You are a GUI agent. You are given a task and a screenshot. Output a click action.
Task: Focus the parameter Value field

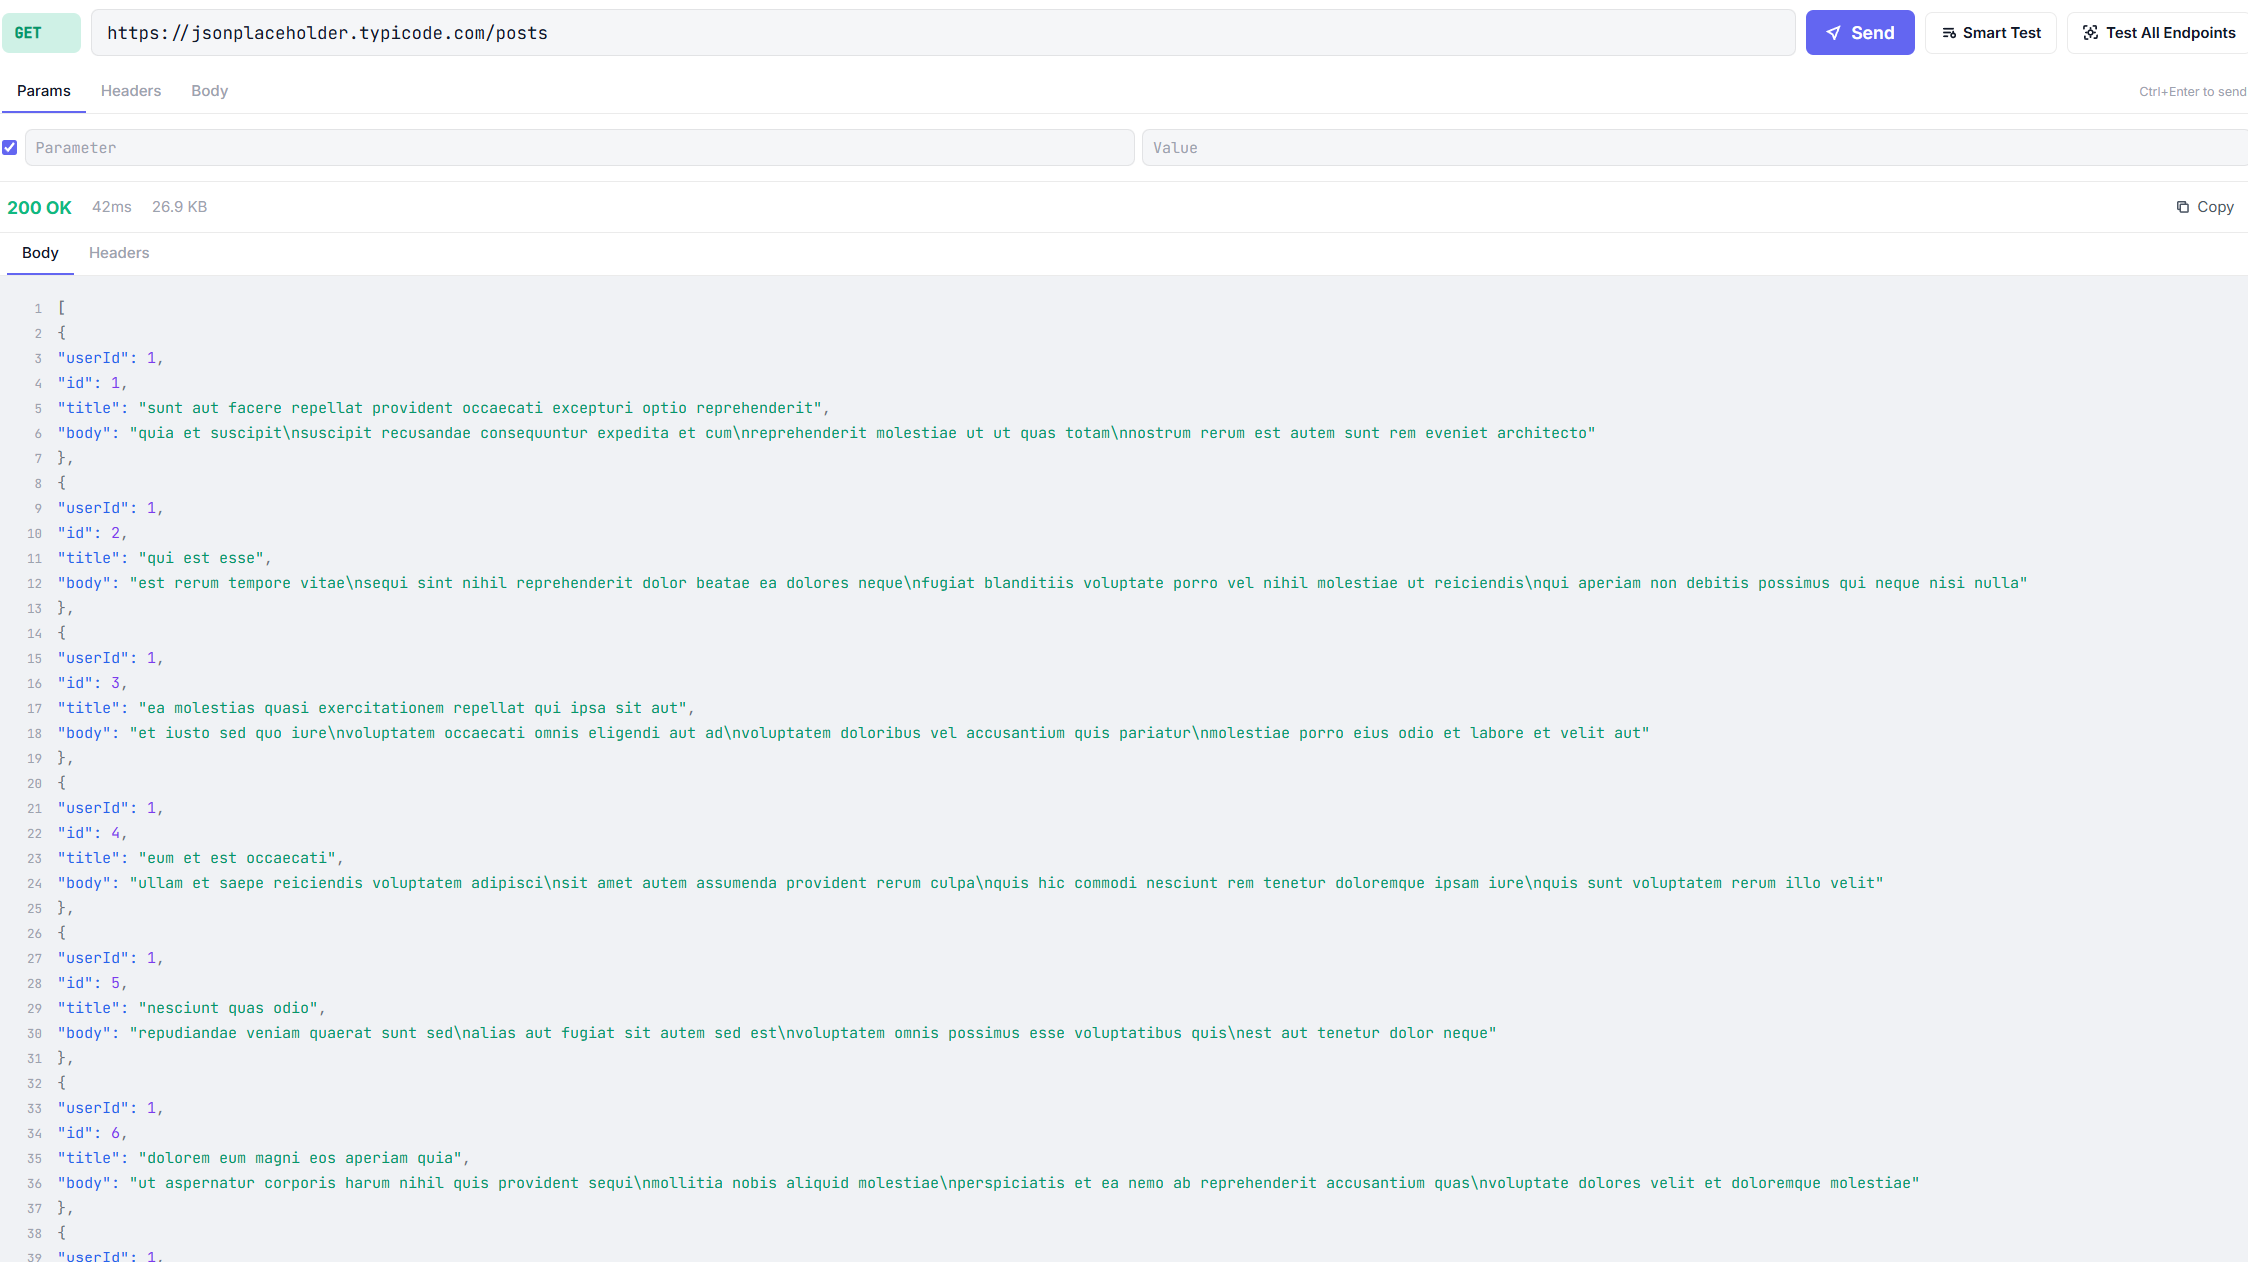click(1695, 148)
